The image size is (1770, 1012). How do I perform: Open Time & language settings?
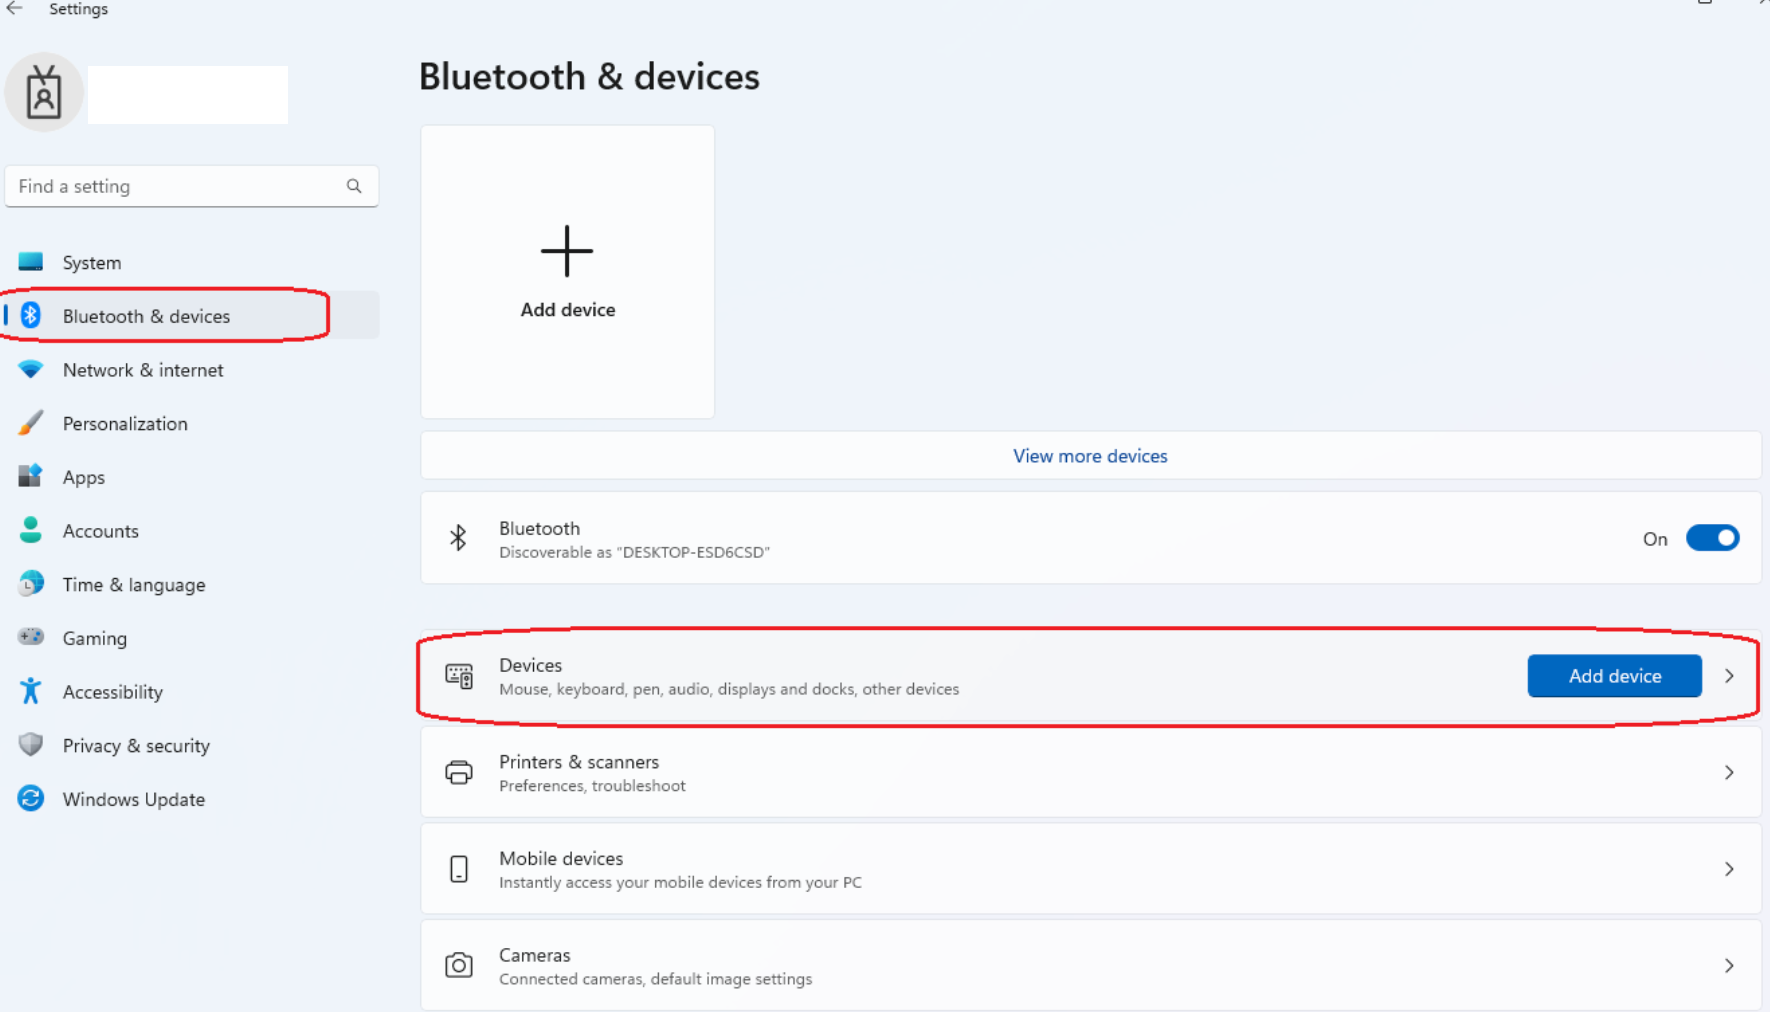point(133,585)
